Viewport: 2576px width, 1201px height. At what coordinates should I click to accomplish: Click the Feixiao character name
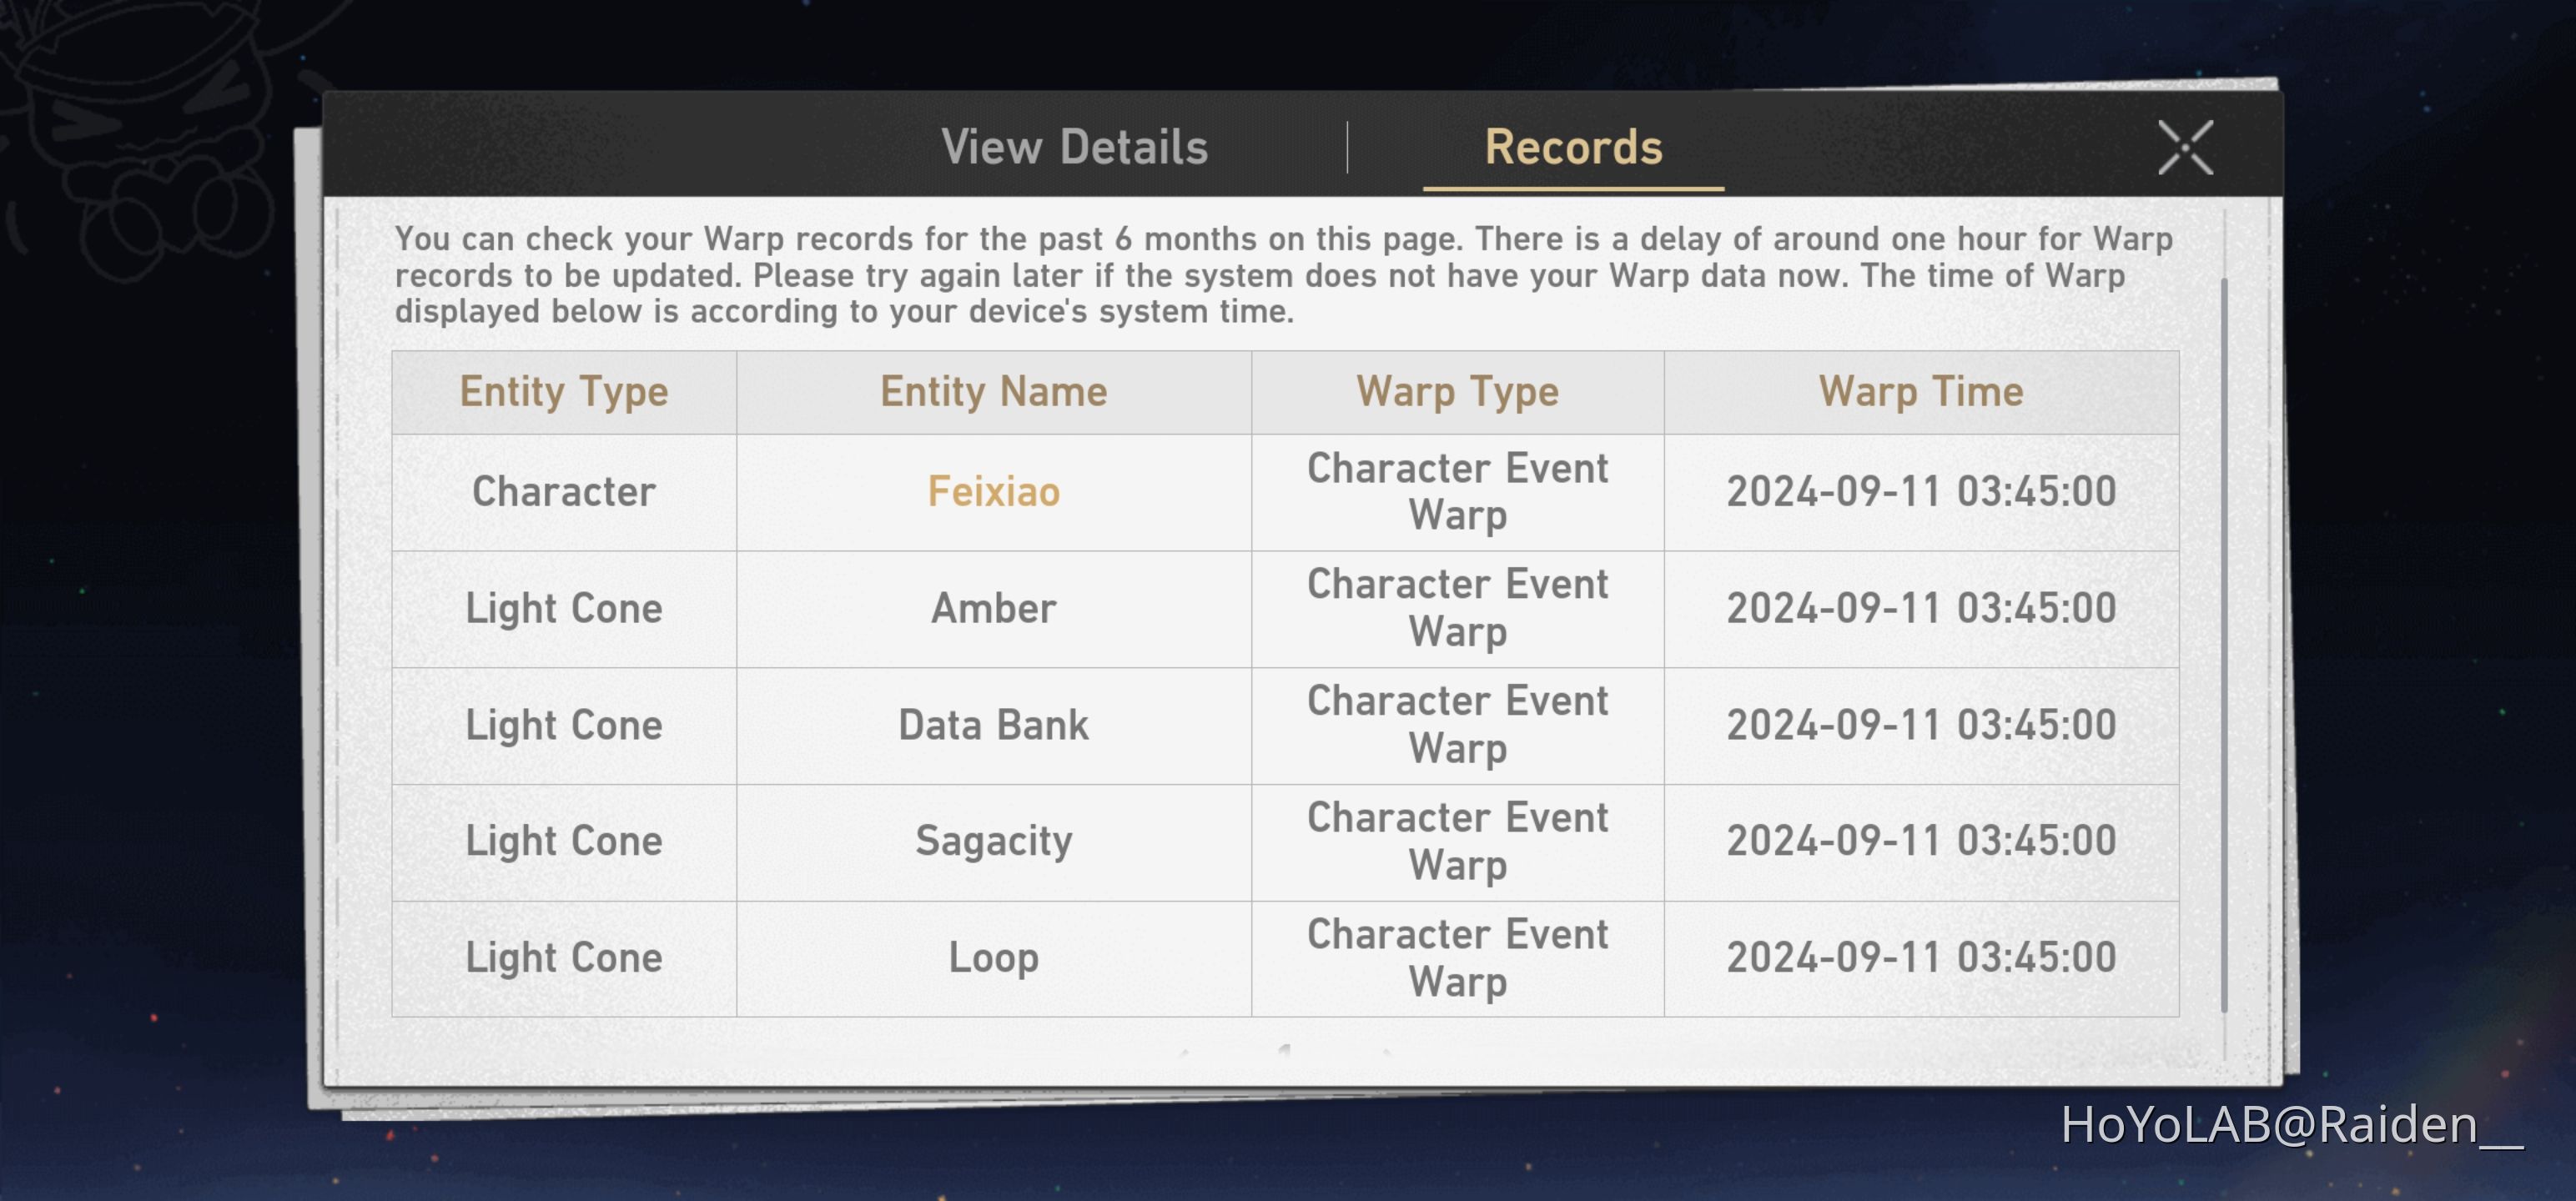tap(993, 492)
